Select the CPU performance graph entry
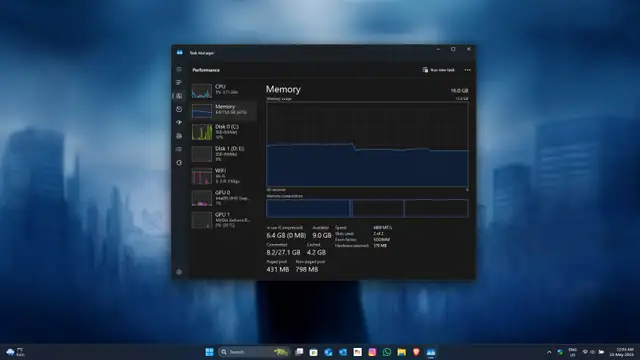 pos(223,91)
